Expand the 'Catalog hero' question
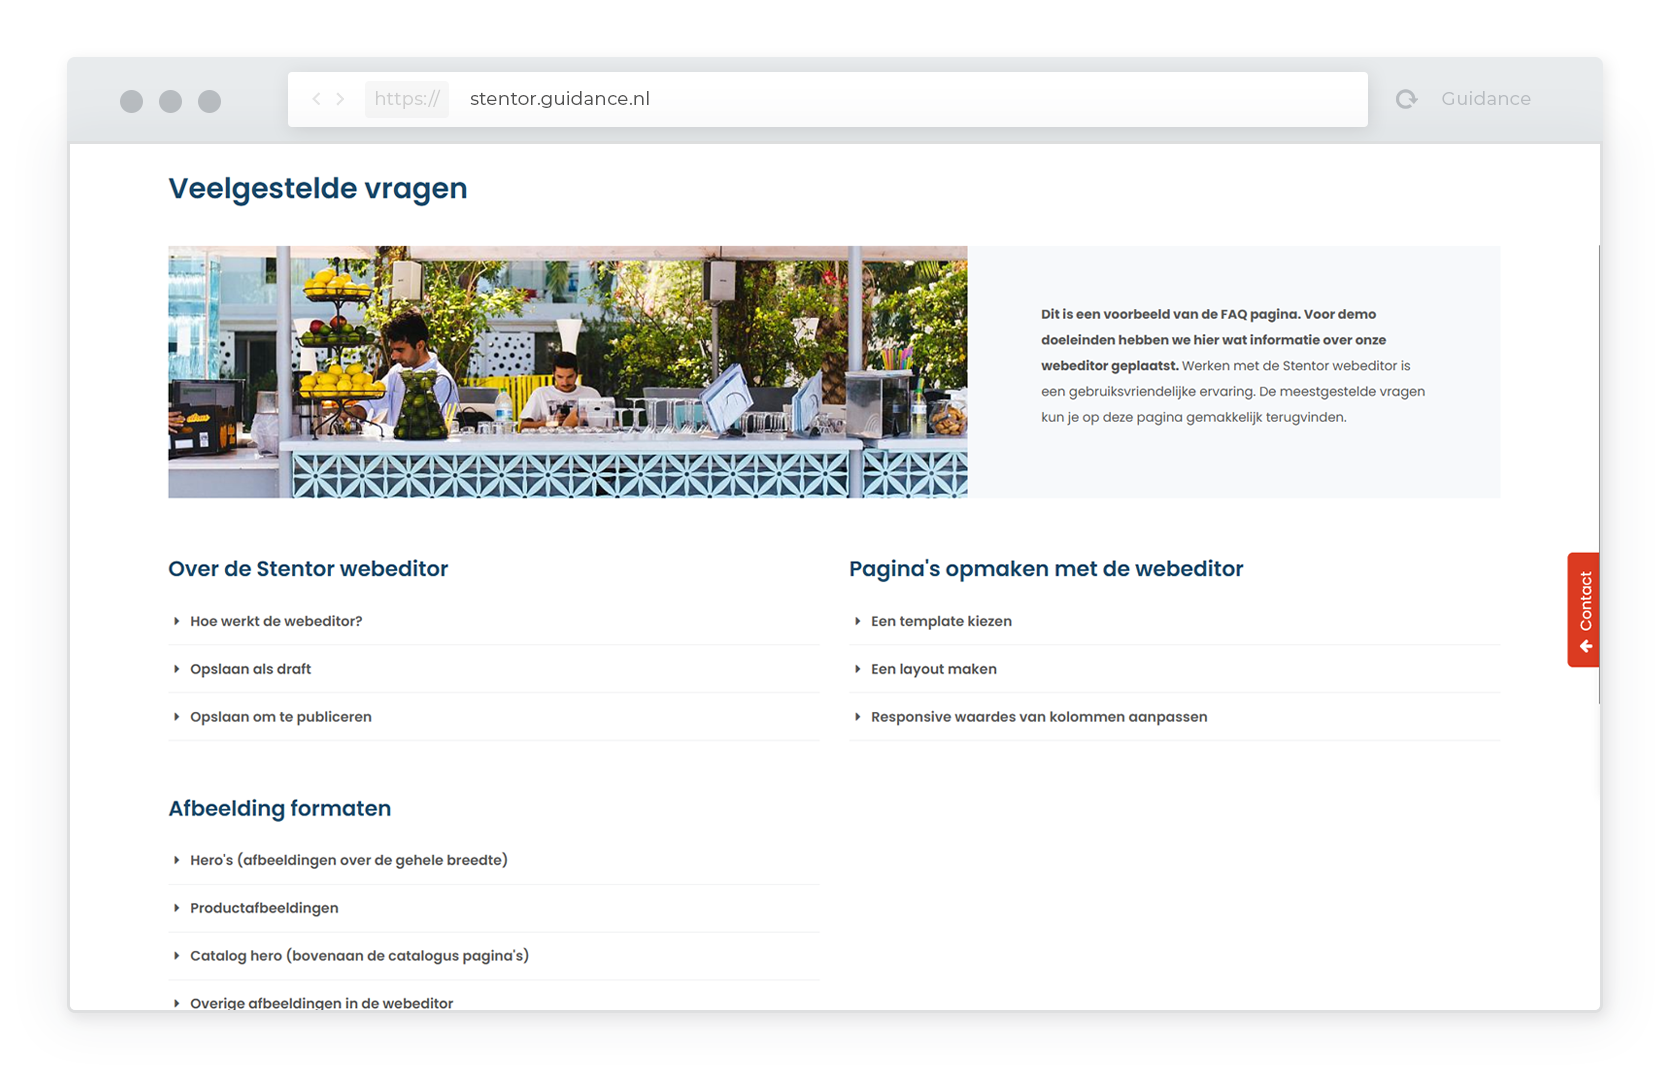The image size is (1666, 1082). pos(359,956)
